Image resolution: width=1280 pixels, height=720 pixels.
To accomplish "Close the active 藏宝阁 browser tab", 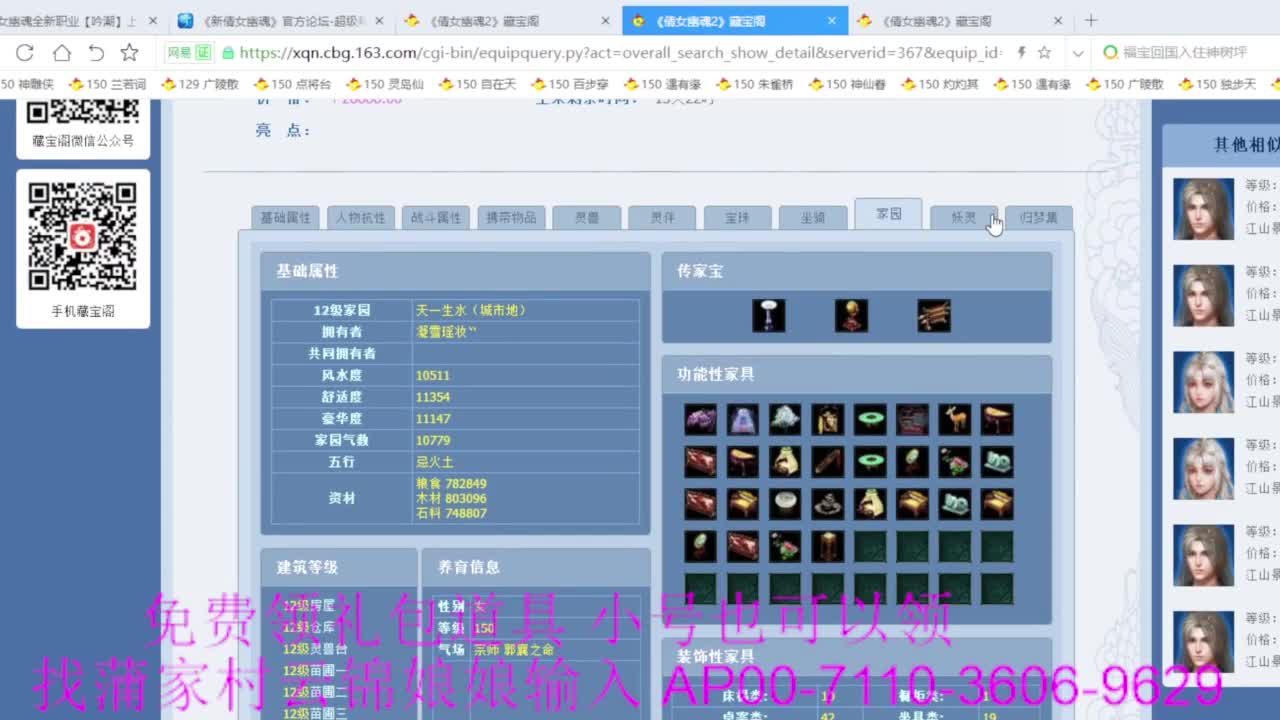I will pyautogui.click(x=832, y=20).
